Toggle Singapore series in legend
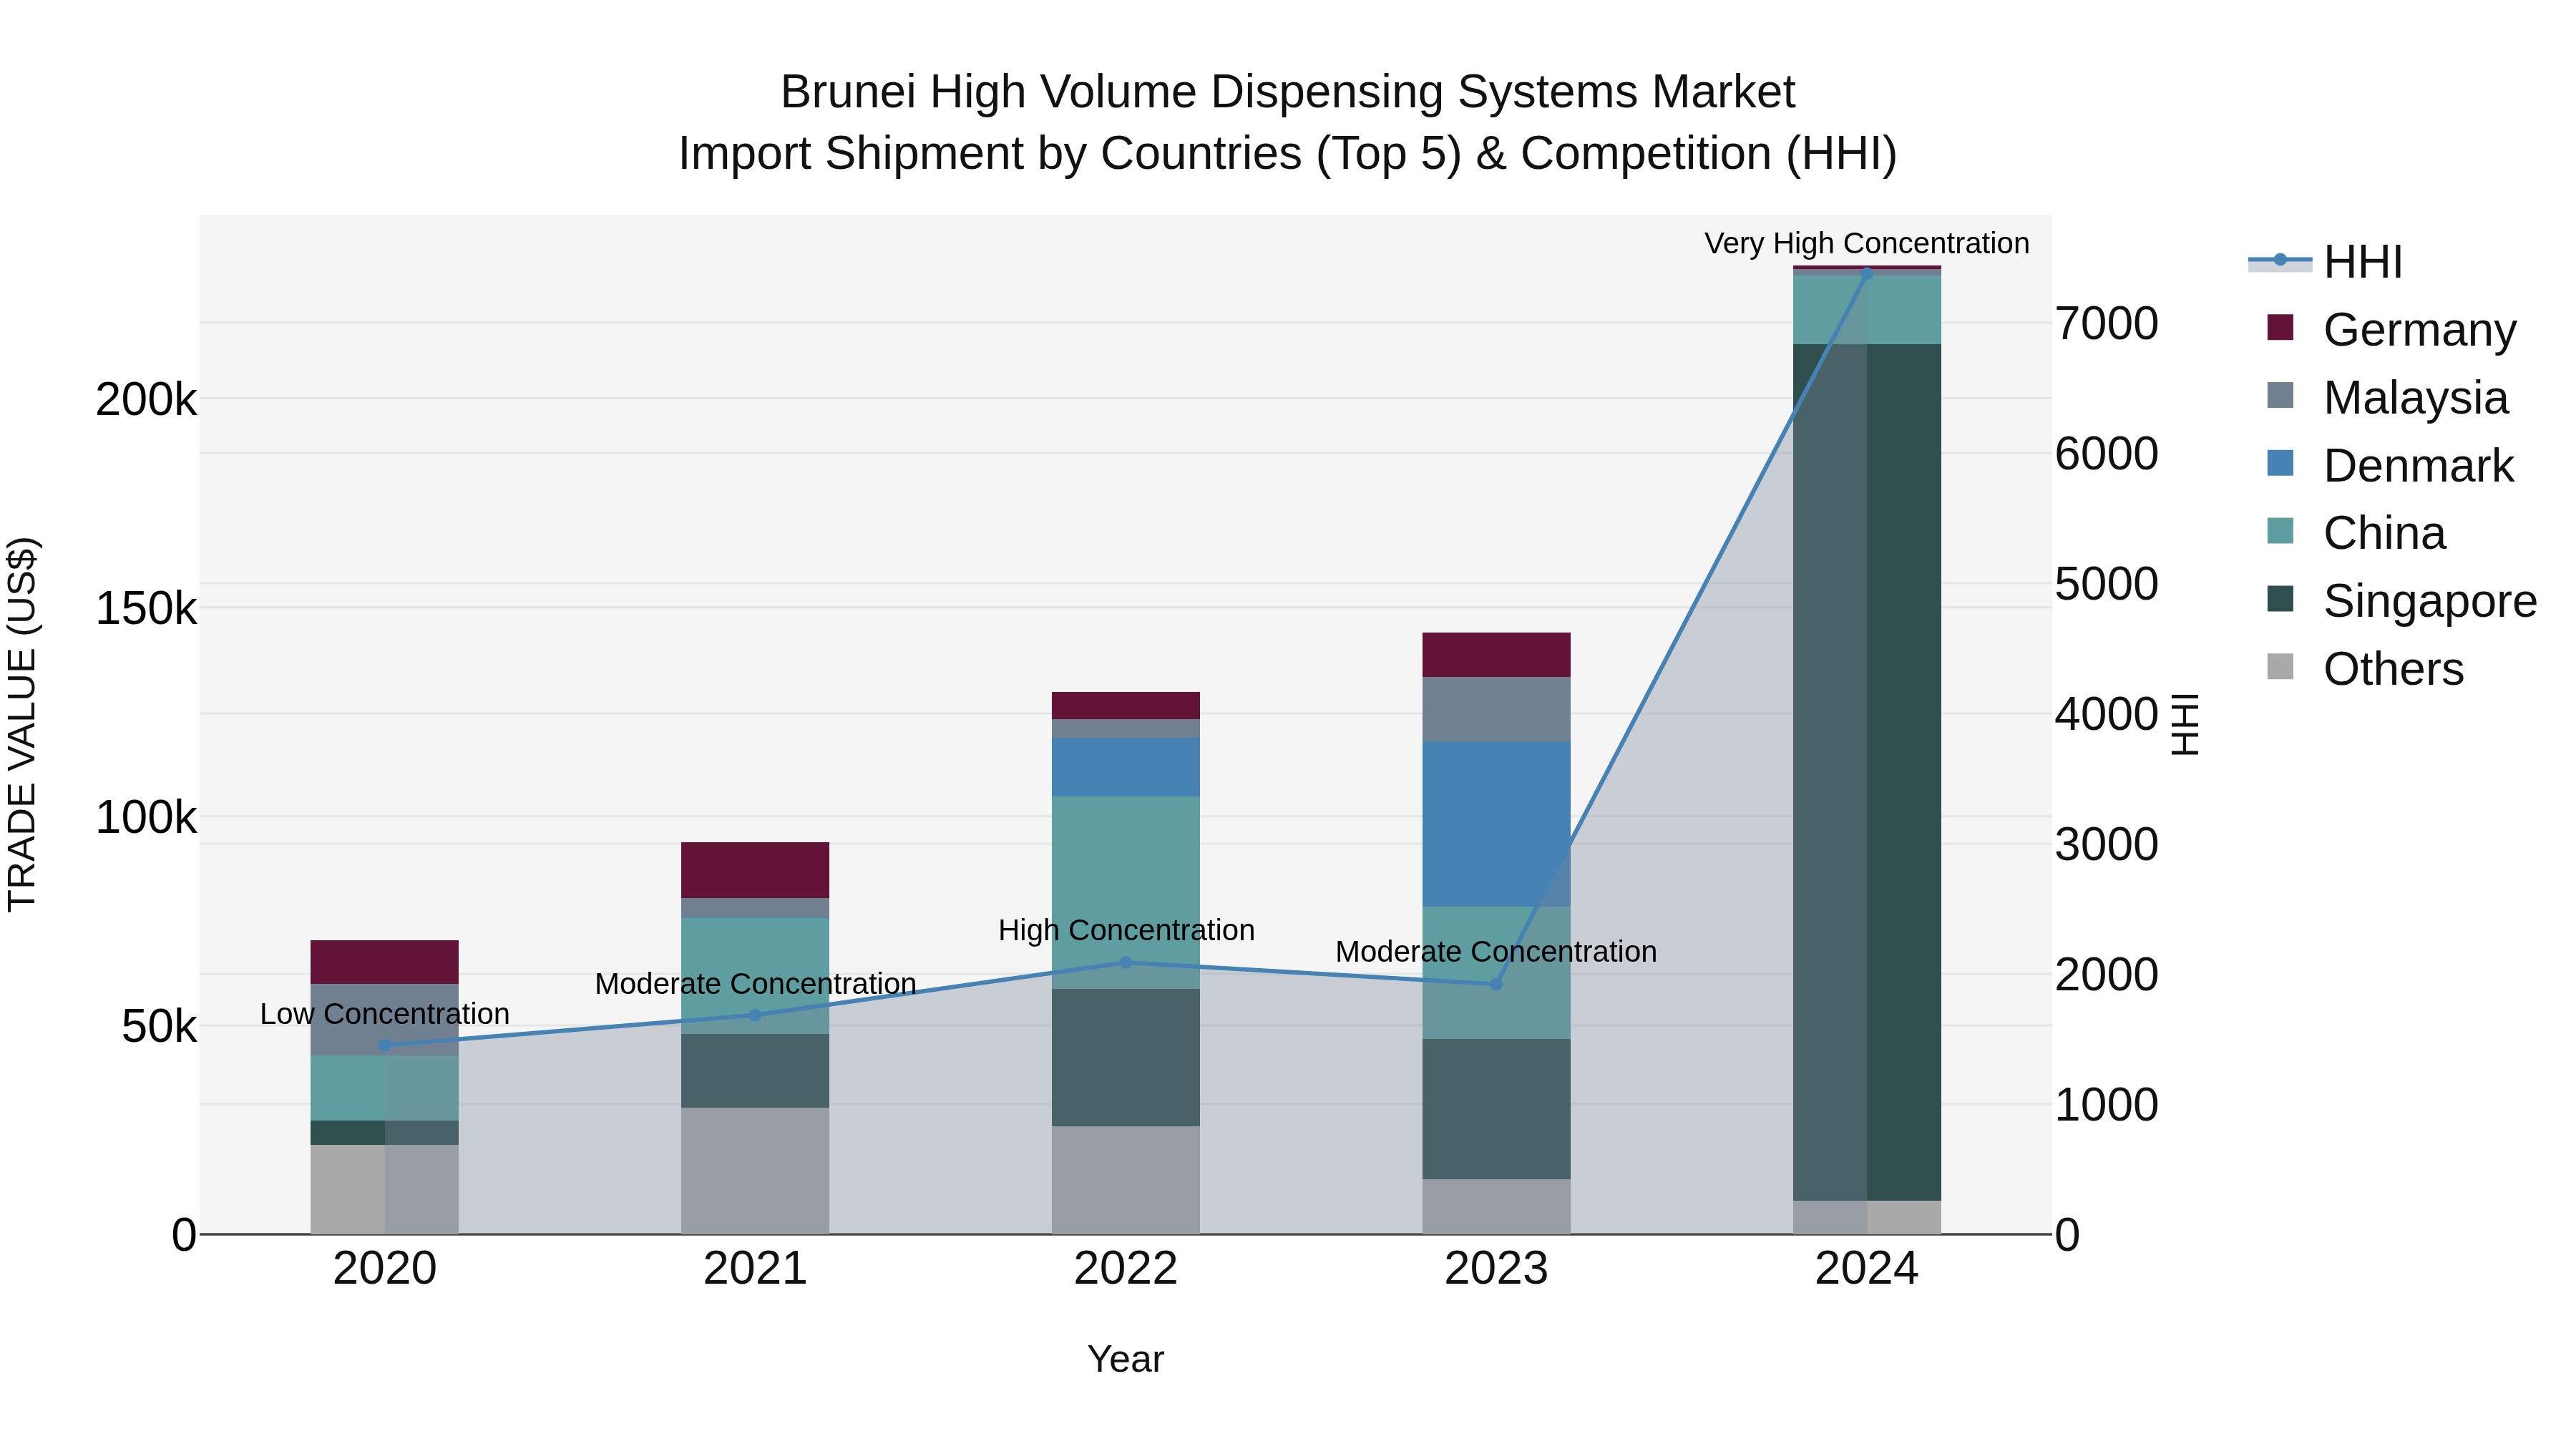 [2402, 601]
